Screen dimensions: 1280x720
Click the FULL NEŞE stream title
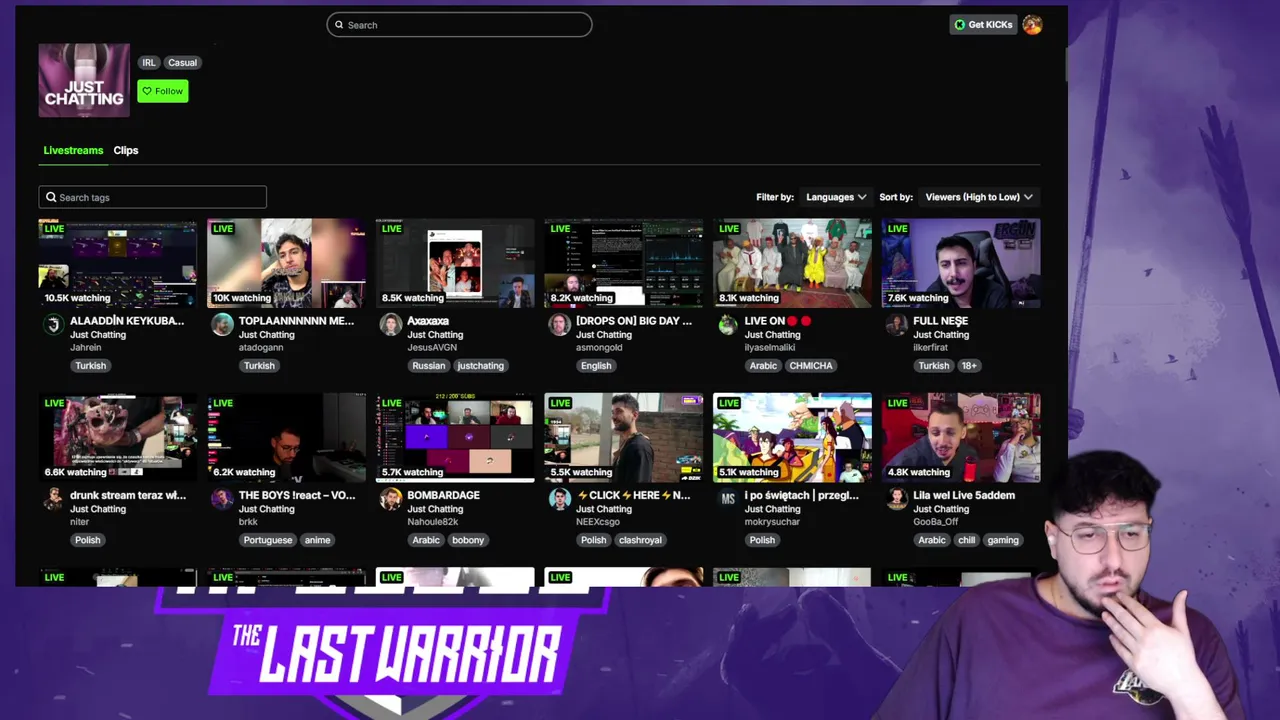tap(940, 321)
